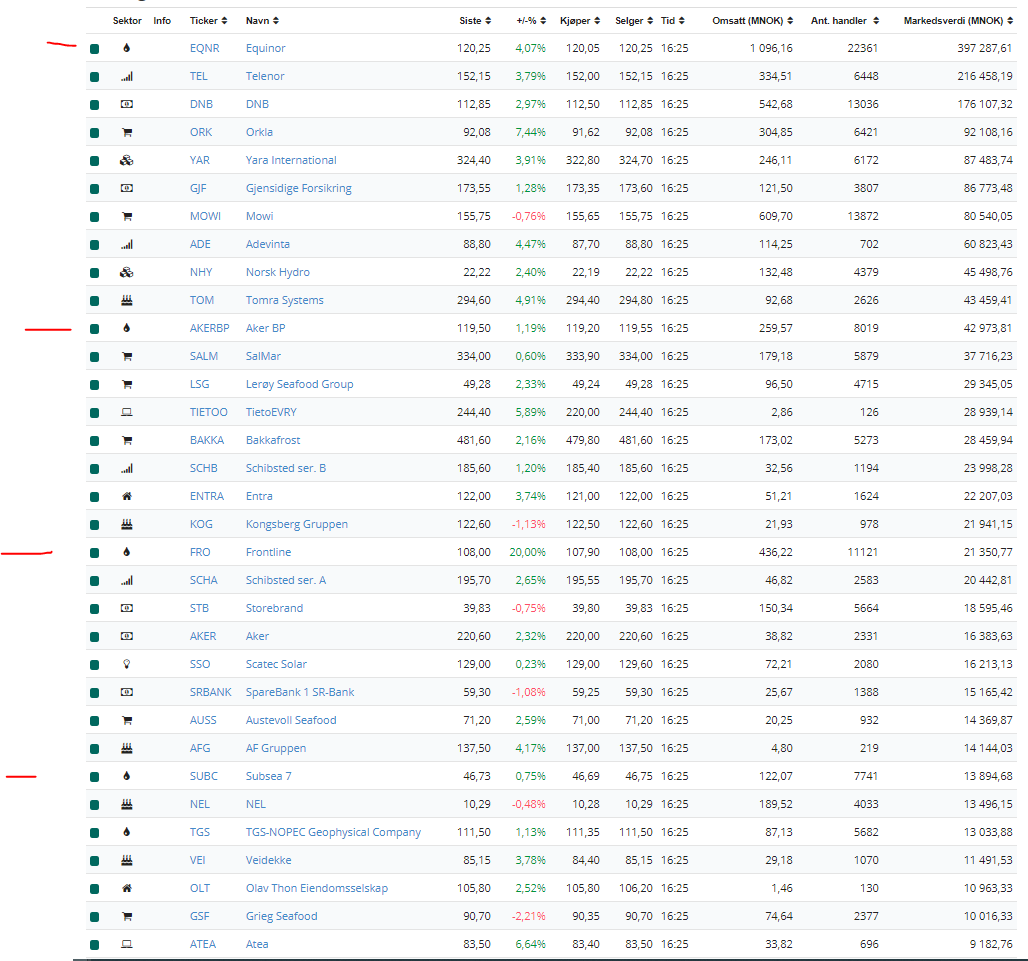Click the factory icon for NEL
Viewport: 1028px width, 961px height.
click(x=127, y=804)
